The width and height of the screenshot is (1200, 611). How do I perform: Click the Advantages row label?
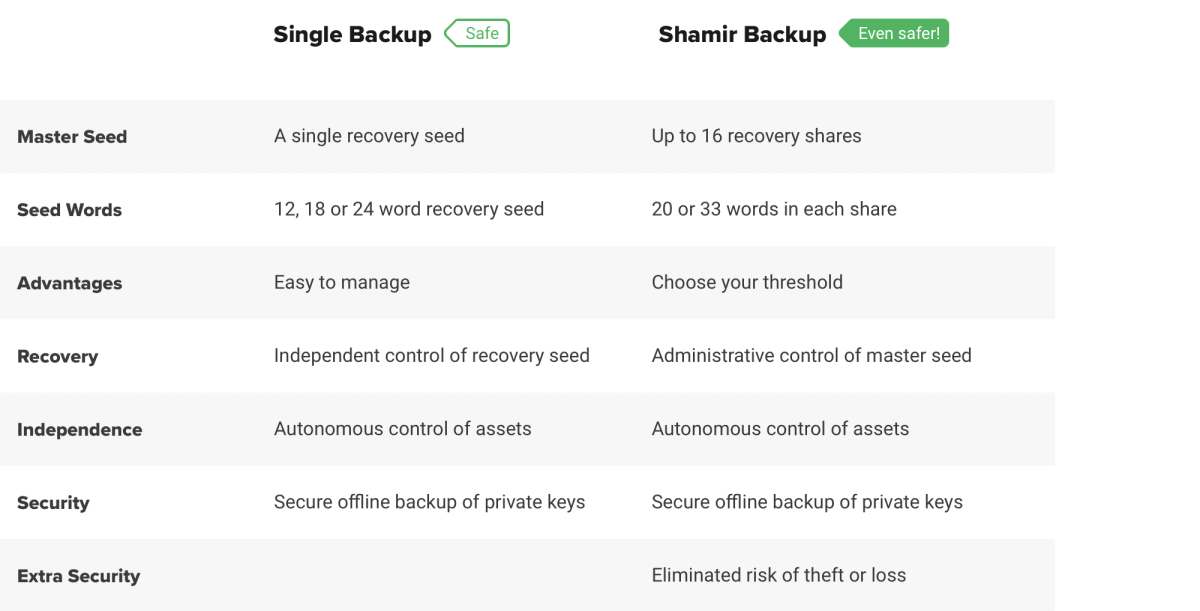69,283
